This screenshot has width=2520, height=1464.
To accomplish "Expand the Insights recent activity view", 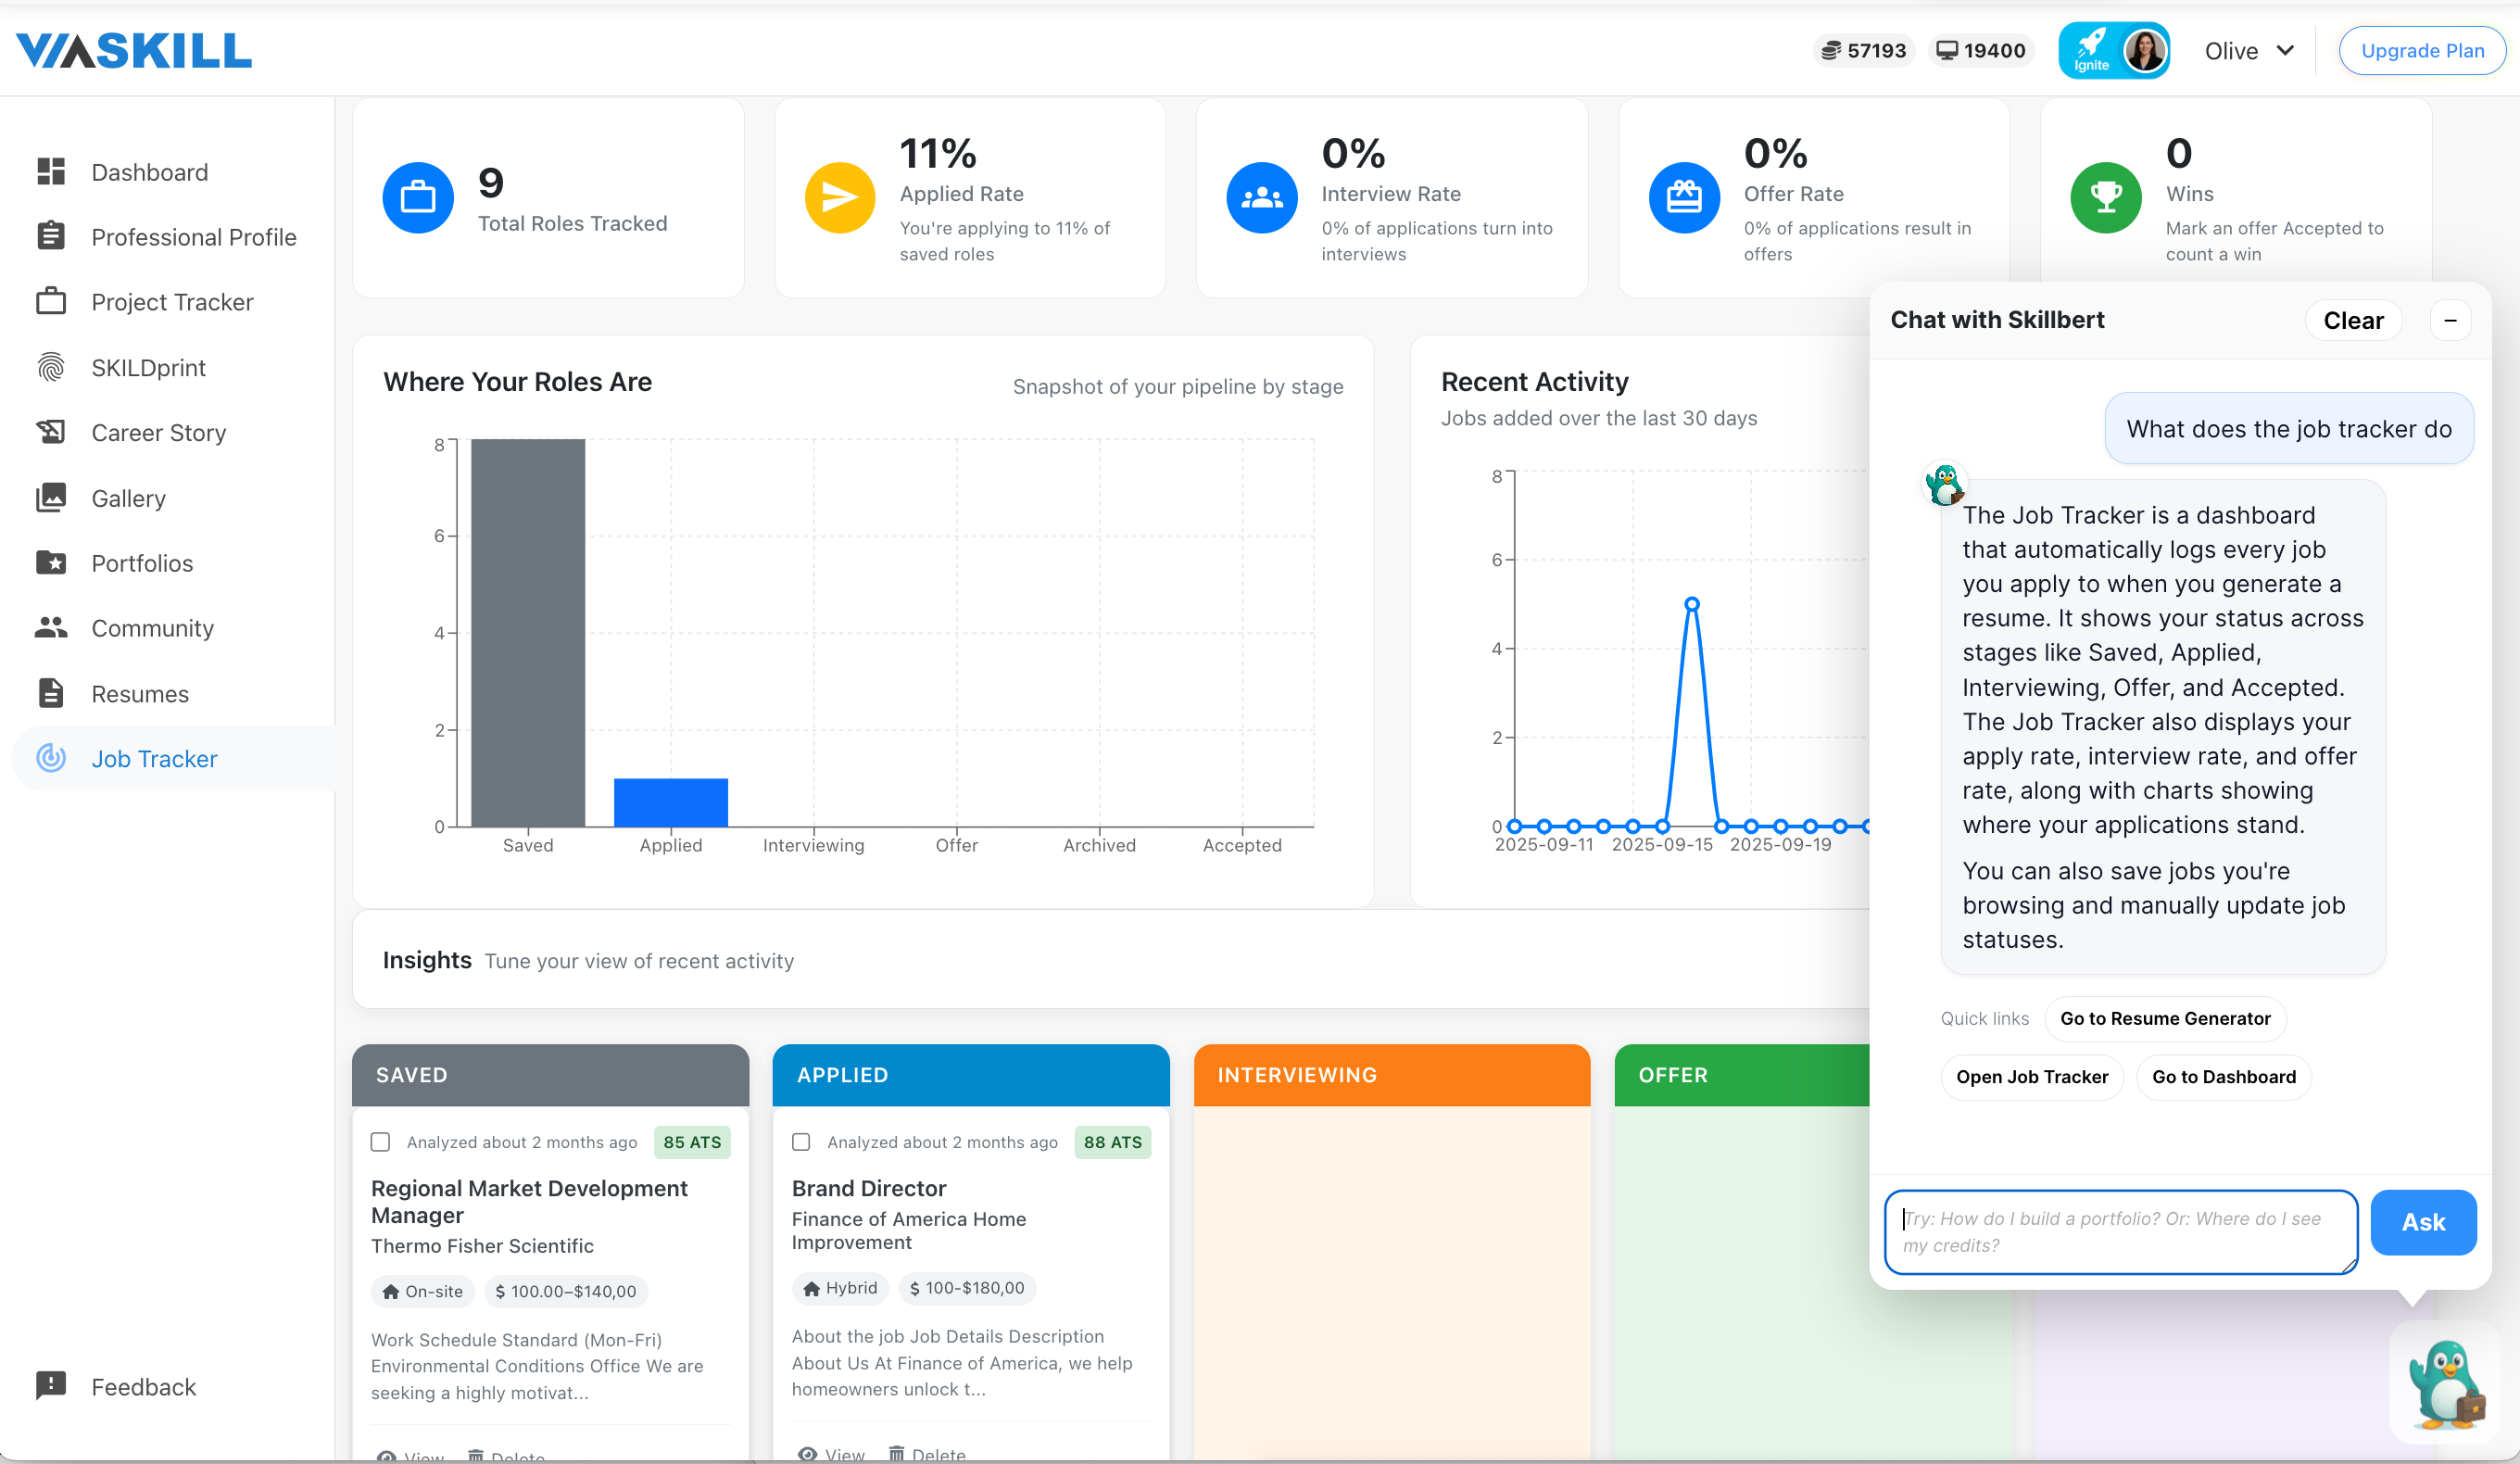I will point(427,959).
